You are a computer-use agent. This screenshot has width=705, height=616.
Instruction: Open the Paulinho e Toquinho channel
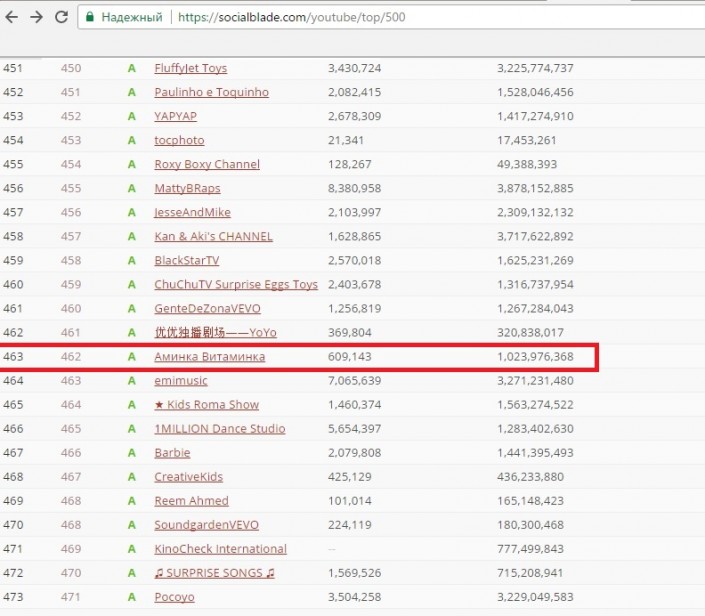click(x=211, y=92)
